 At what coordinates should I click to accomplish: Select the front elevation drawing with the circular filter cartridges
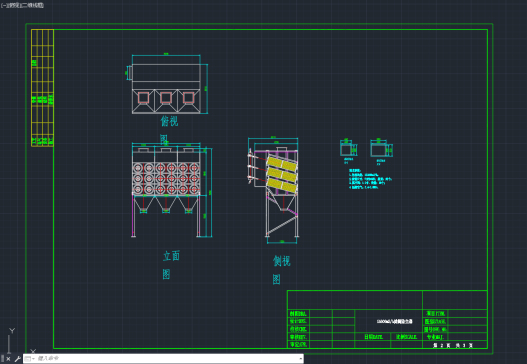[171, 191]
